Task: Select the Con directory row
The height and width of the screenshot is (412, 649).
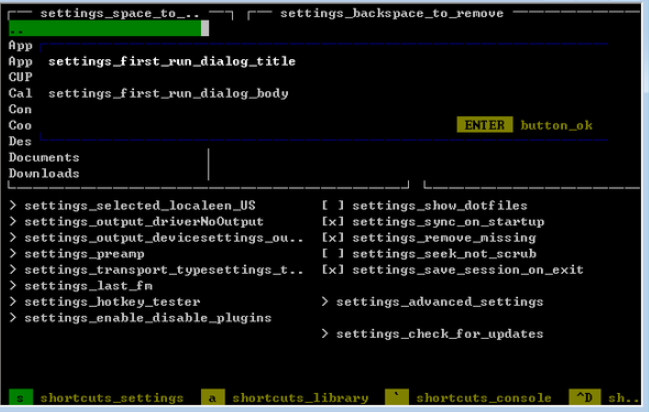Action: (x=20, y=109)
